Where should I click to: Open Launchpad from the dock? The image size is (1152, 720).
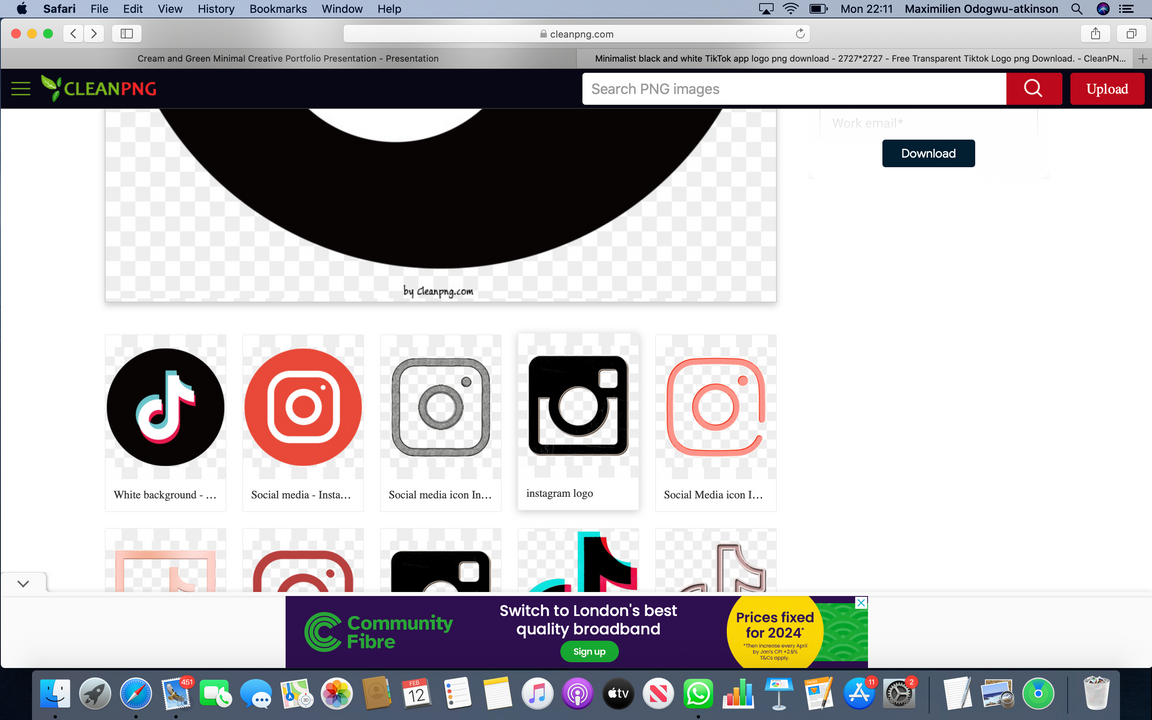click(x=95, y=693)
